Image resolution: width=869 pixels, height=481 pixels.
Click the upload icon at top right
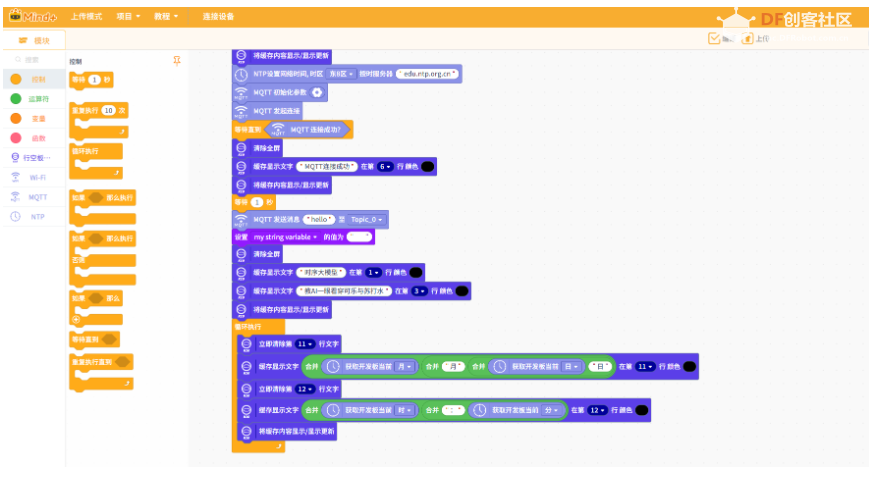(x=748, y=38)
